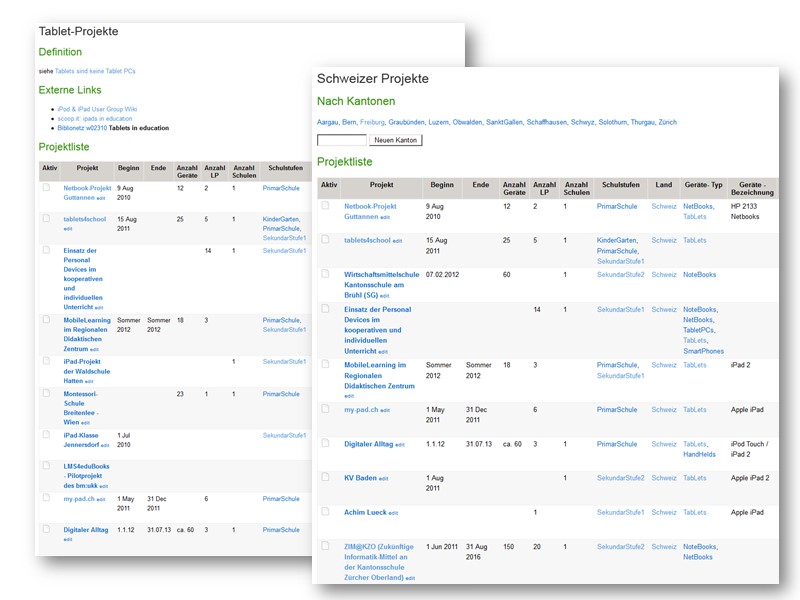Click the edit link next to KV Baden
Image resolution: width=800 pixels, height=600 pixels.
(x=383, y=479)
